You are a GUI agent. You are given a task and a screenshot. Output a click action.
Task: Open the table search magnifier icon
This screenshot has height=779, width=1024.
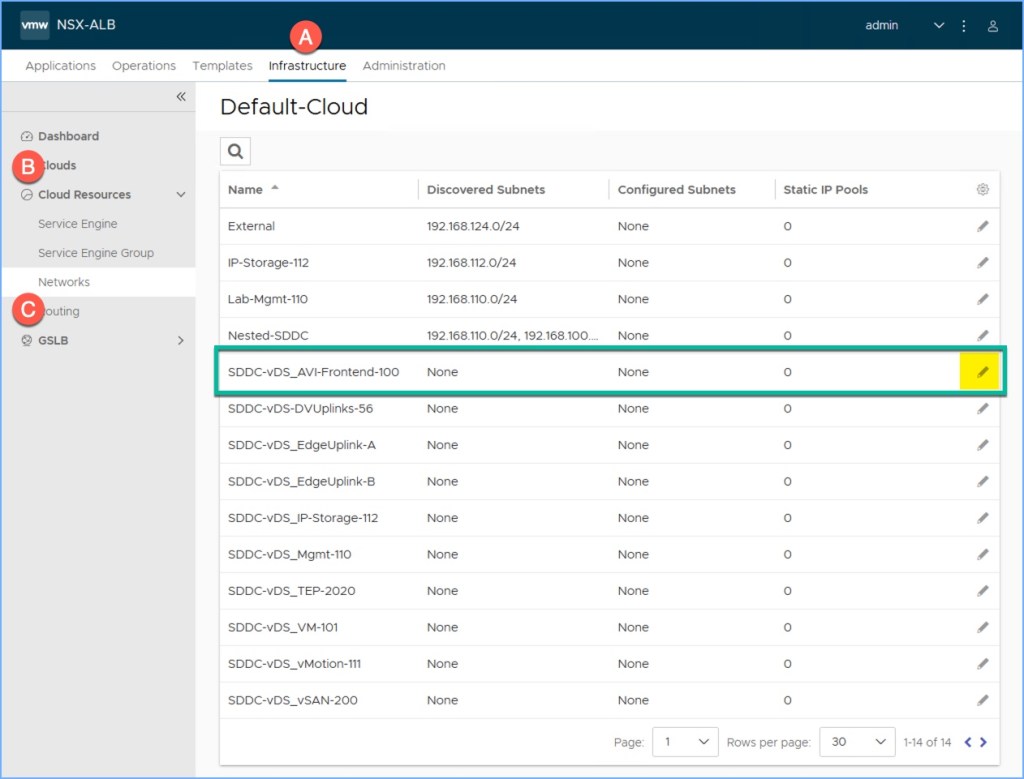235,151
